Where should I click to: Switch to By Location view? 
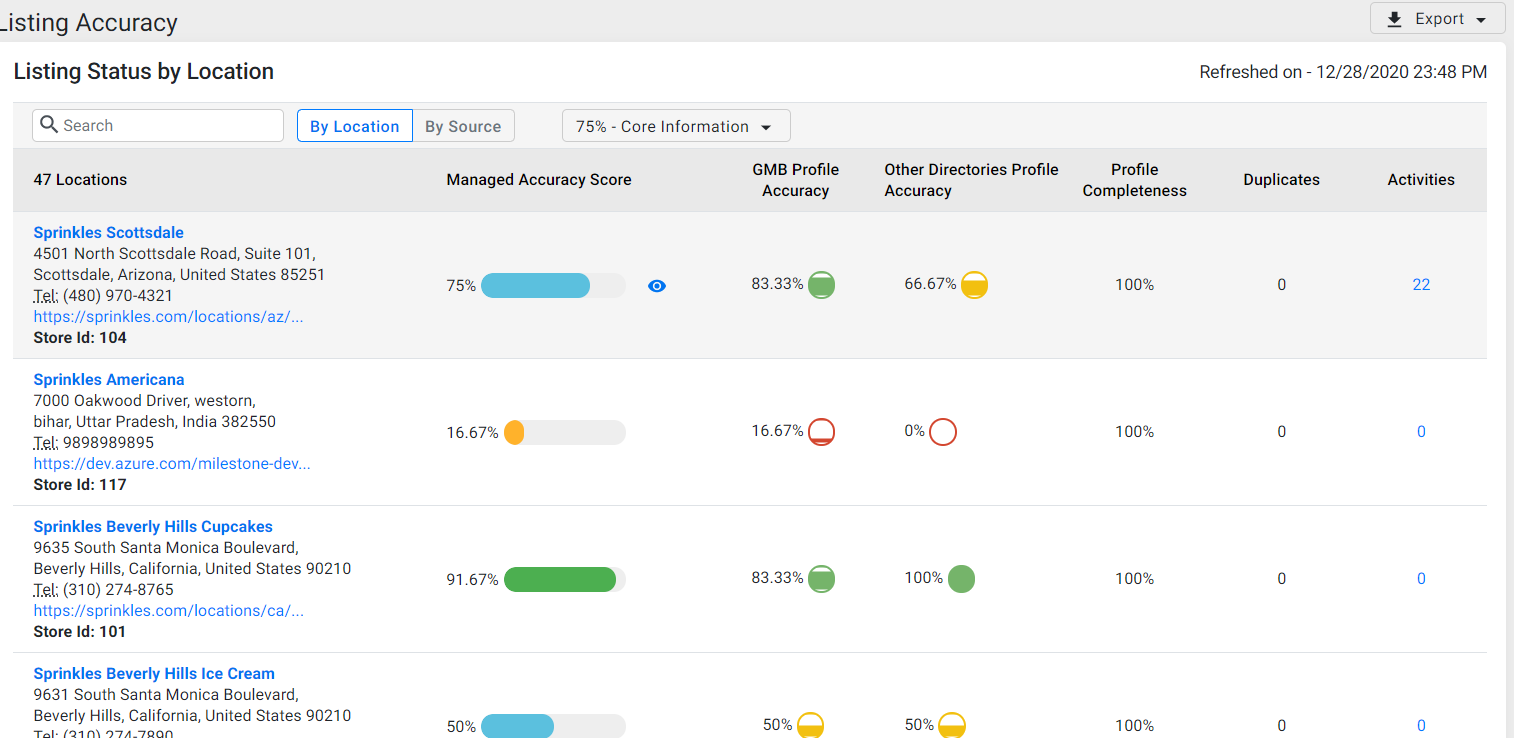354,126
